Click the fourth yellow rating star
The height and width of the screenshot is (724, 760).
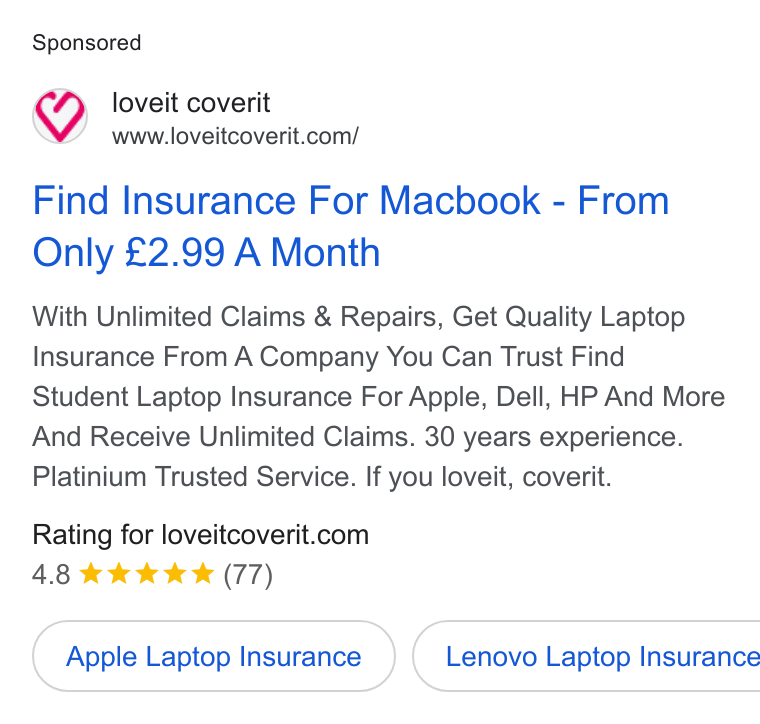174,574
